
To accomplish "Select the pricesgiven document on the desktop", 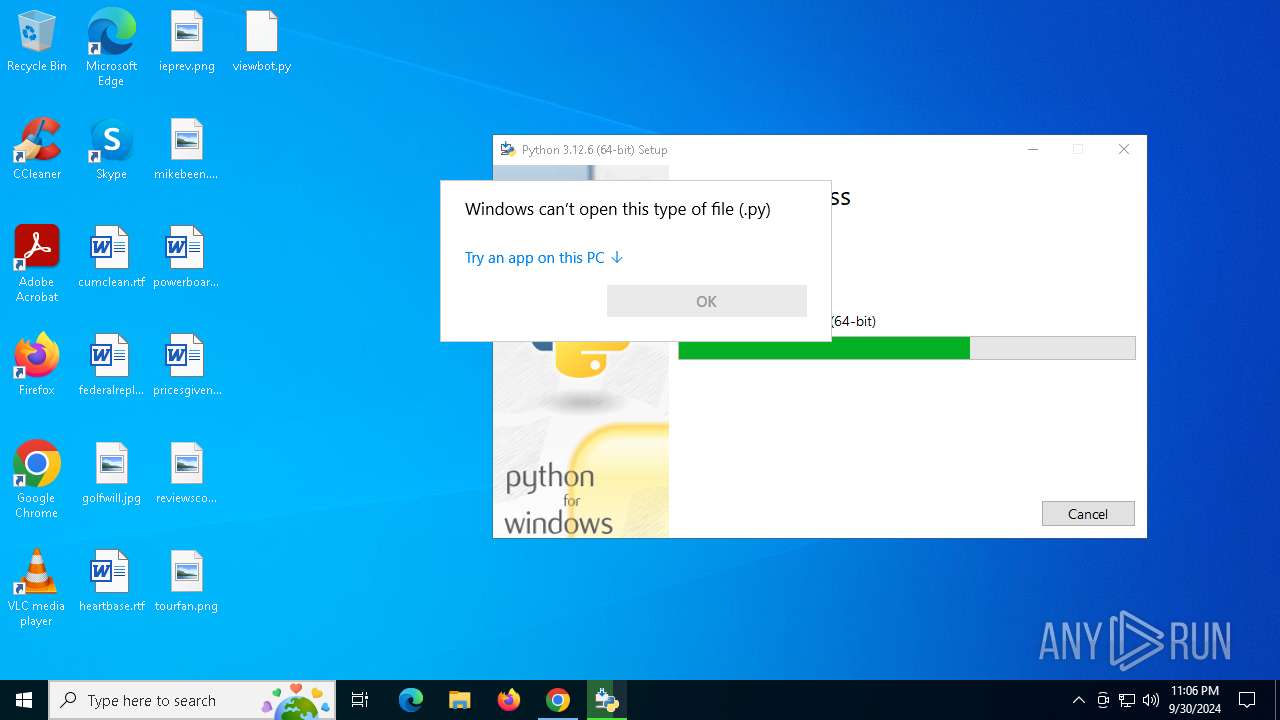I will [x=187, y=366].
